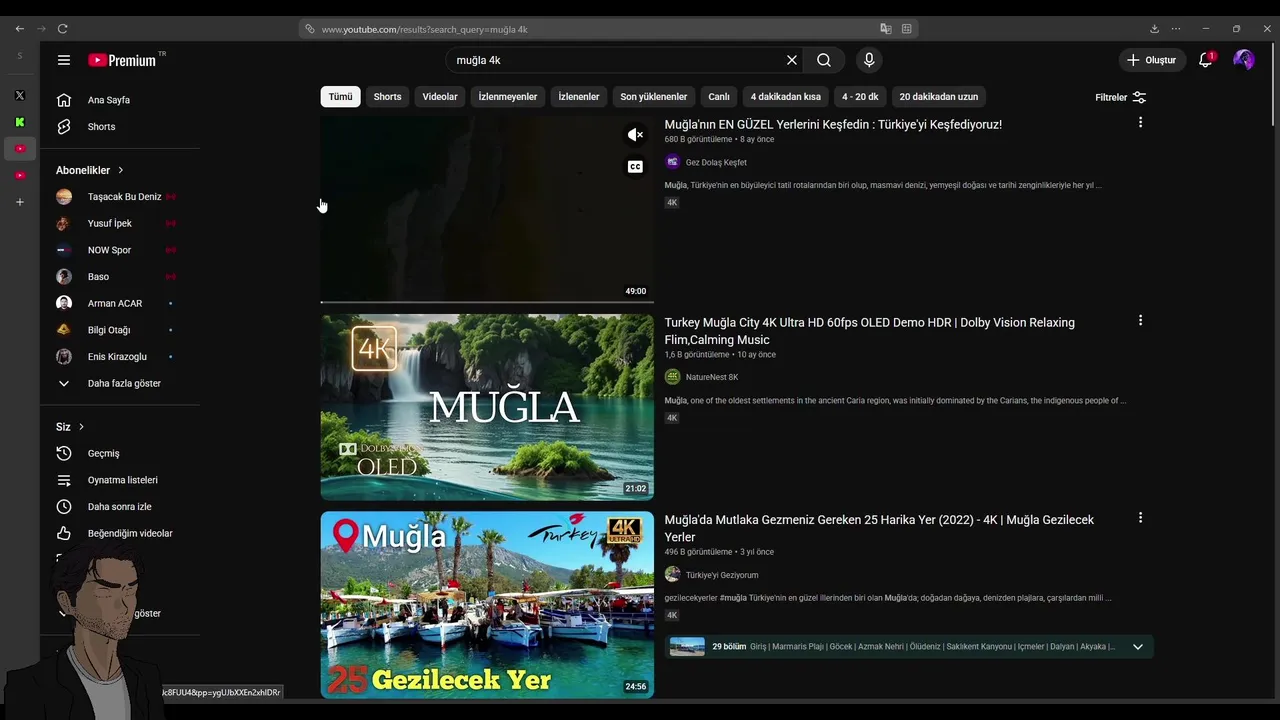The image size is (1280, 720).
Task: Open more options for Muğla'nın EN GÜZEL video
Action: pyautogui.click(x=1140, y=123)
